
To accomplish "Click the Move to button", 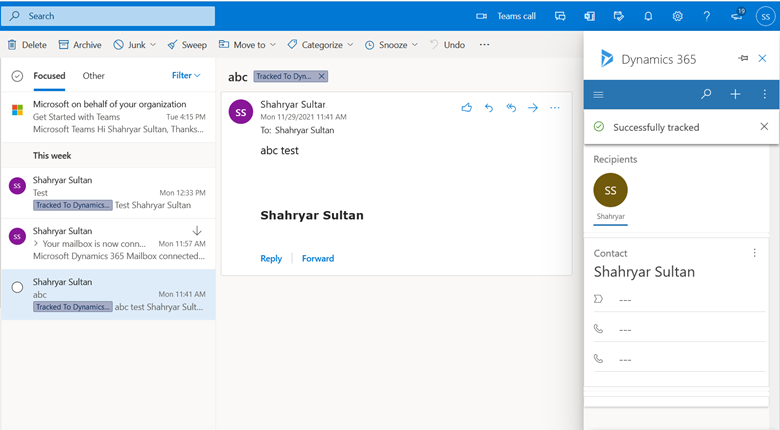I will 242,45.
